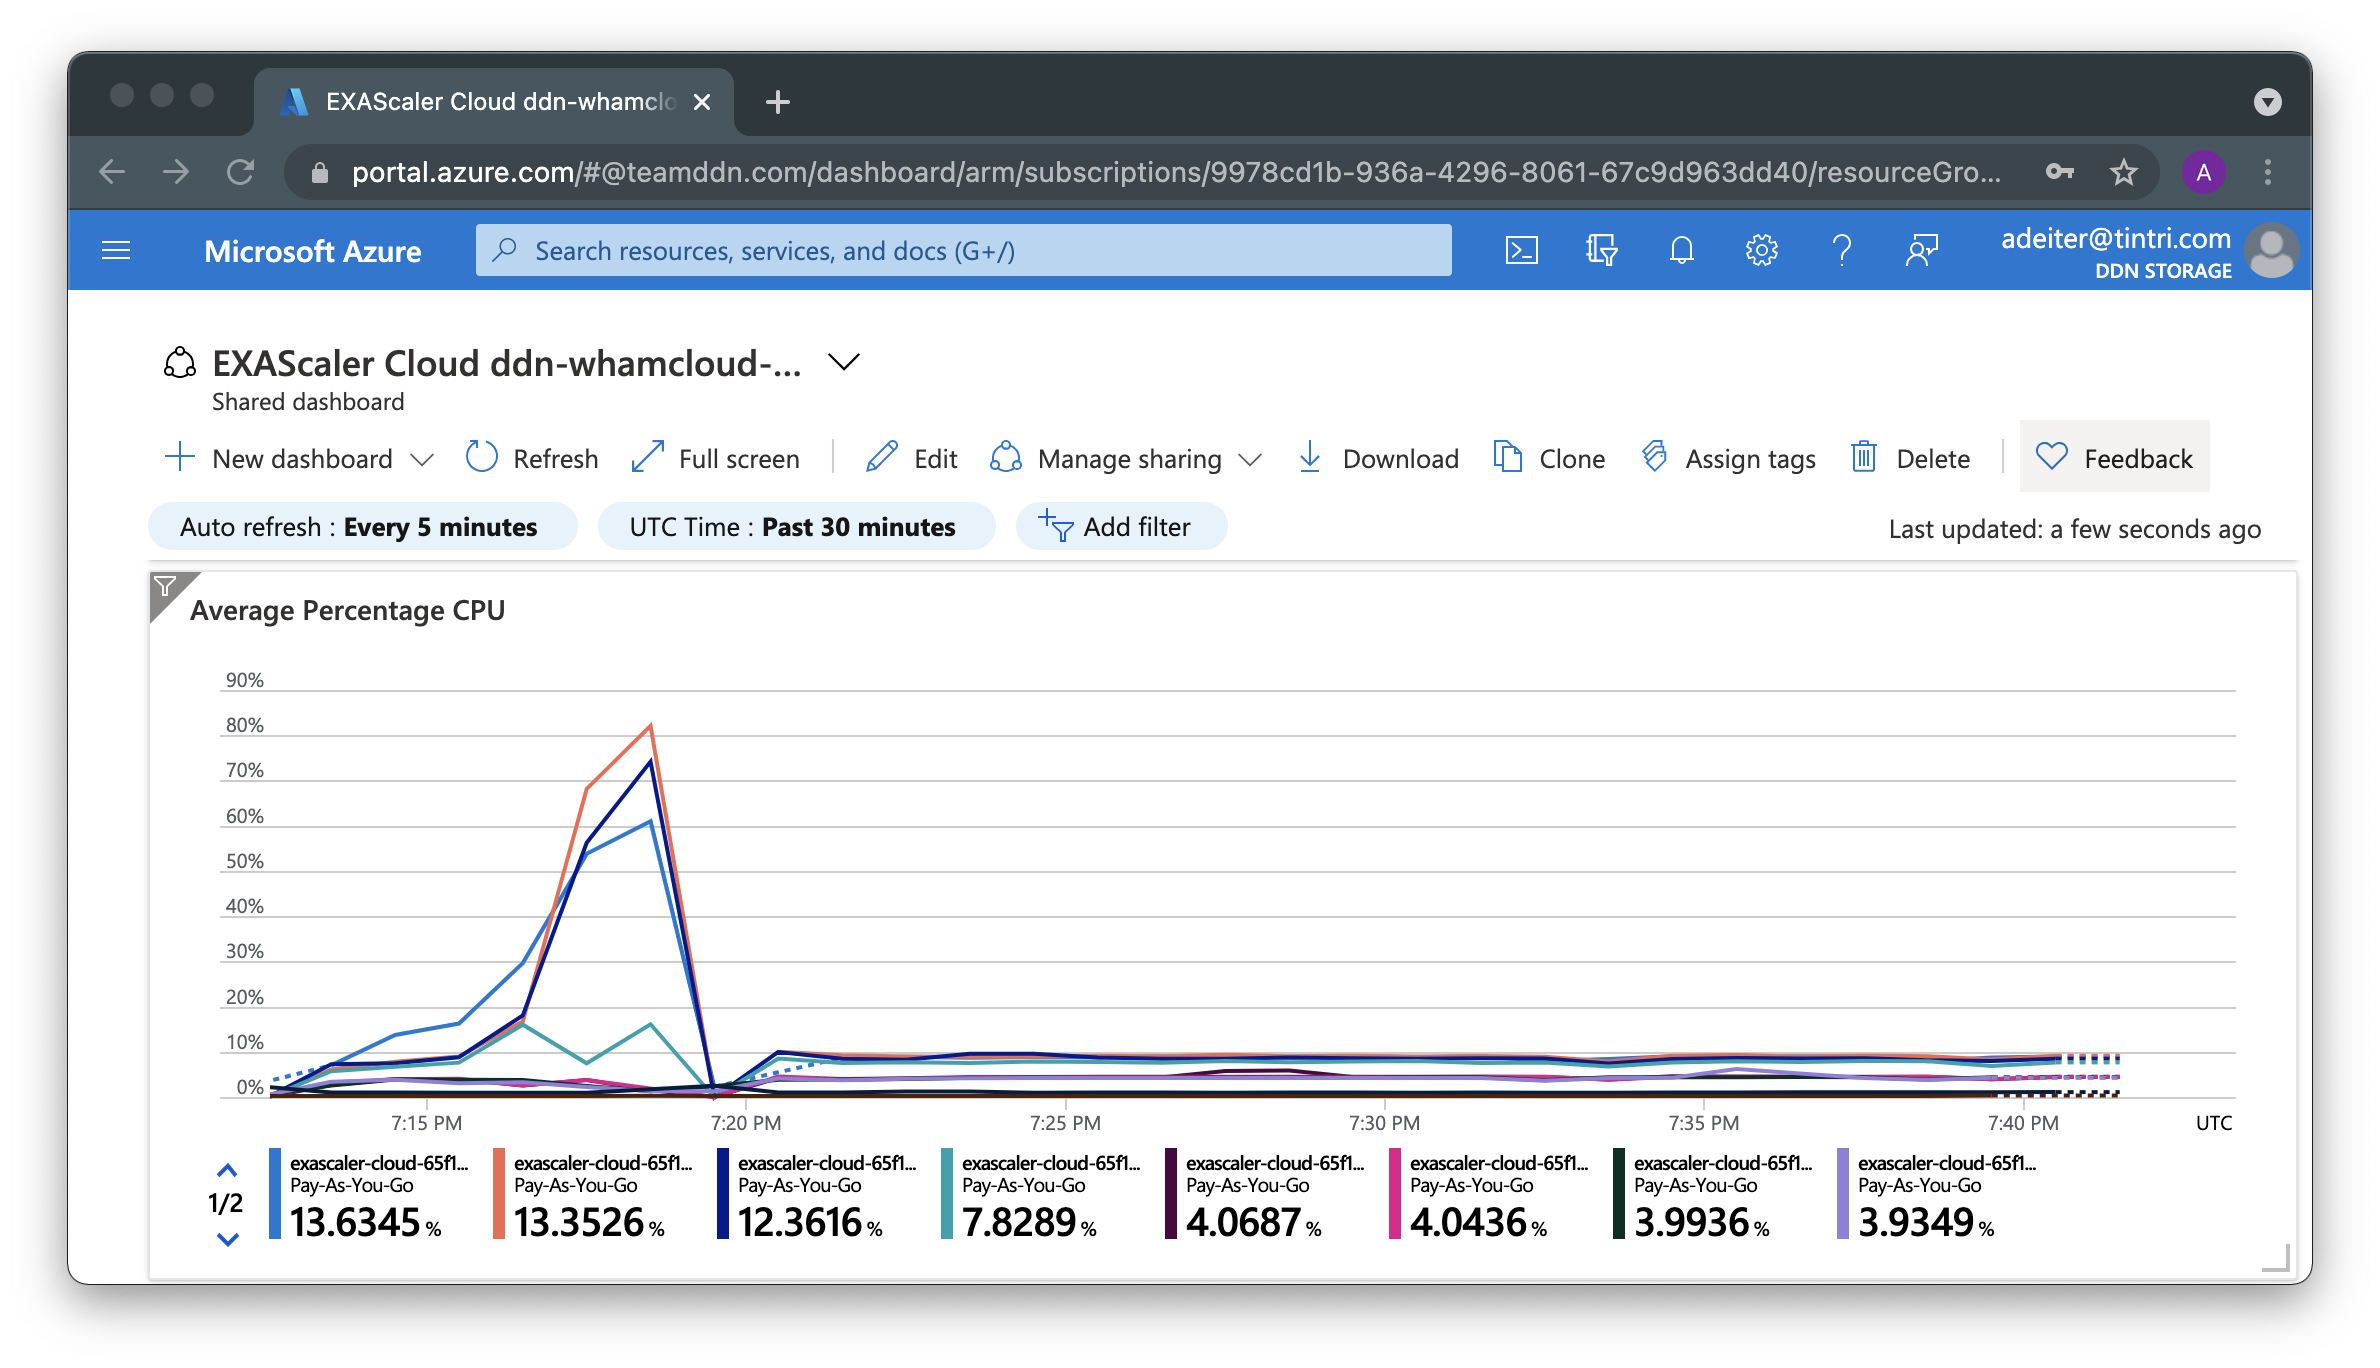This screenshot has height=1368, width=2380.
Task: Change UTC Time Past 30 minutes range
Action: [795, 527]
